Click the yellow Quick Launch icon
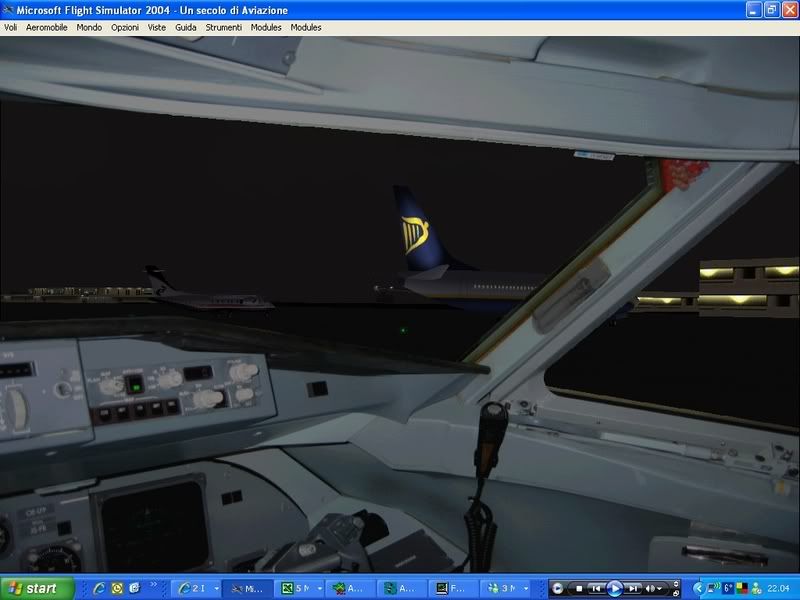The image size is (800, 600). point(117,588)
